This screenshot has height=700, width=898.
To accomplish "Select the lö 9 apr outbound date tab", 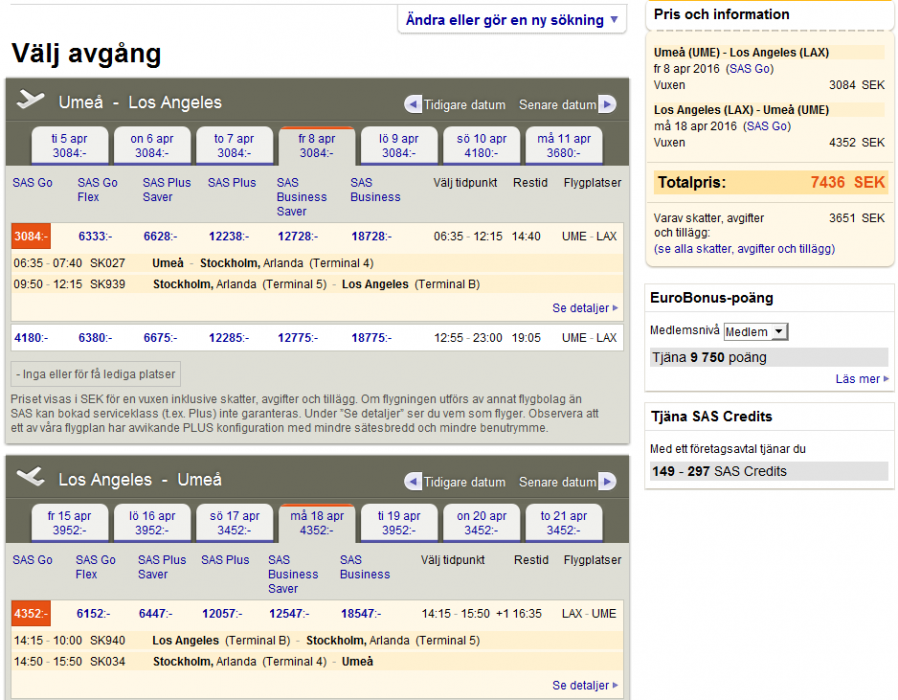I will [398, 146].
